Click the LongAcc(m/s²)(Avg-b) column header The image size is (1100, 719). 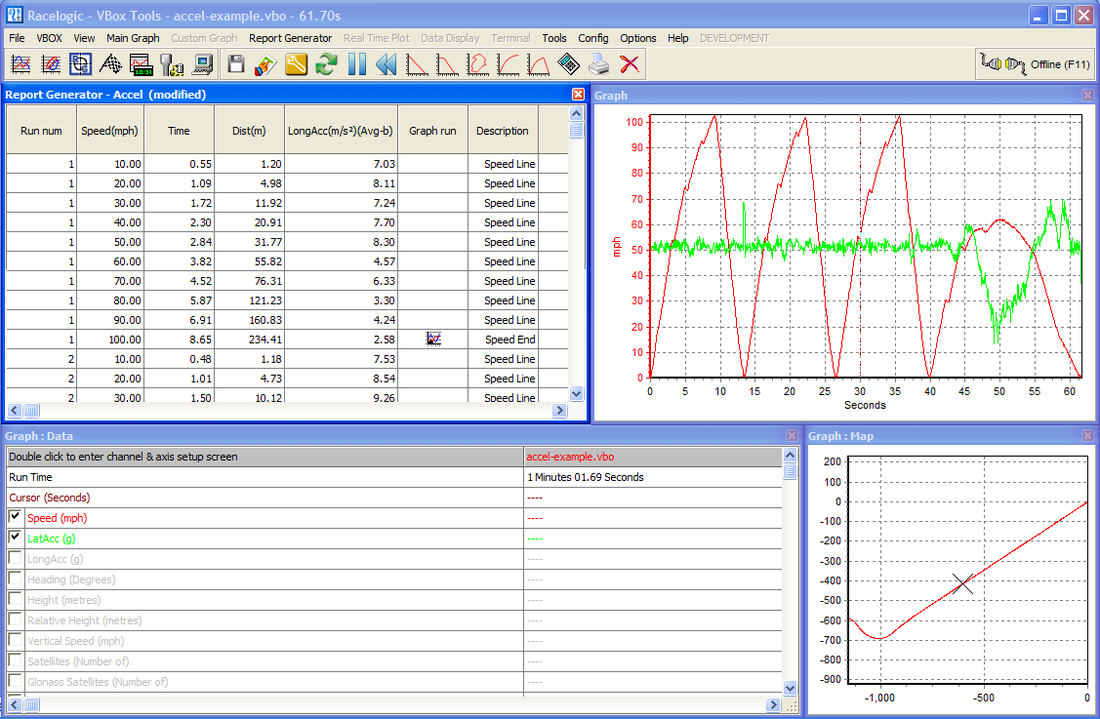pos(340,130)
